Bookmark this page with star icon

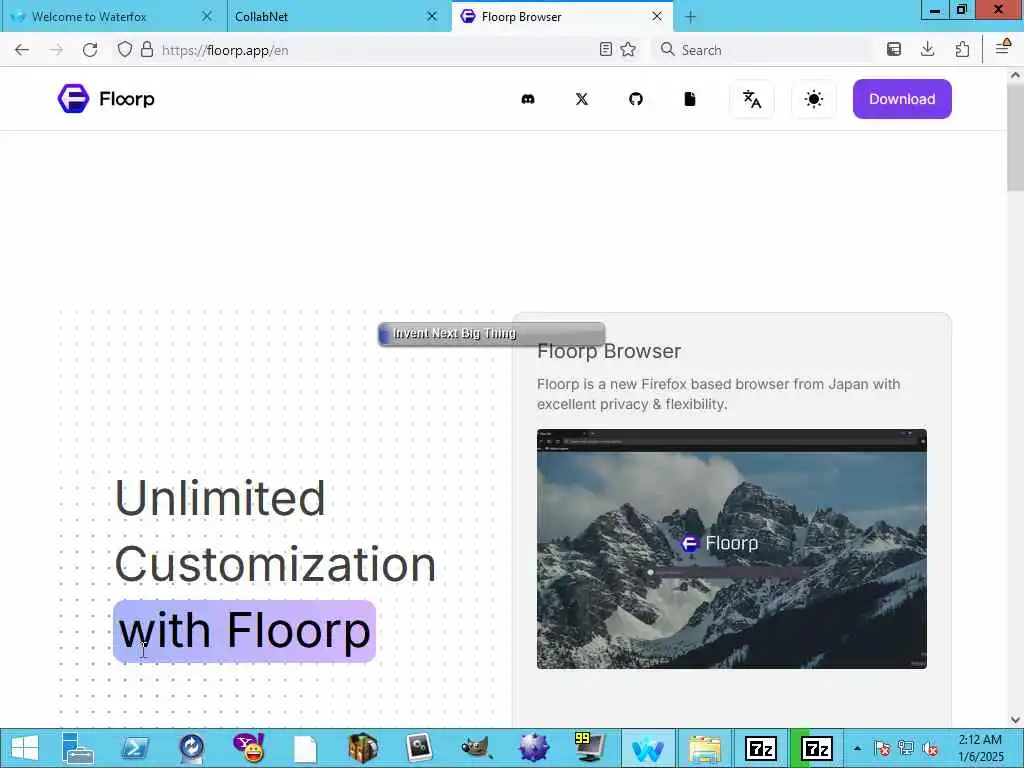coord(628,50)
